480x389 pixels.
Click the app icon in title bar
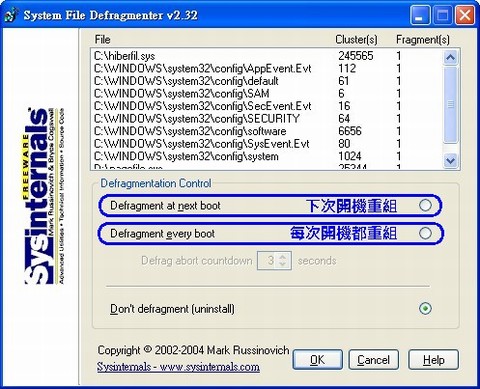pyautogui.click(x=11, y=15)
